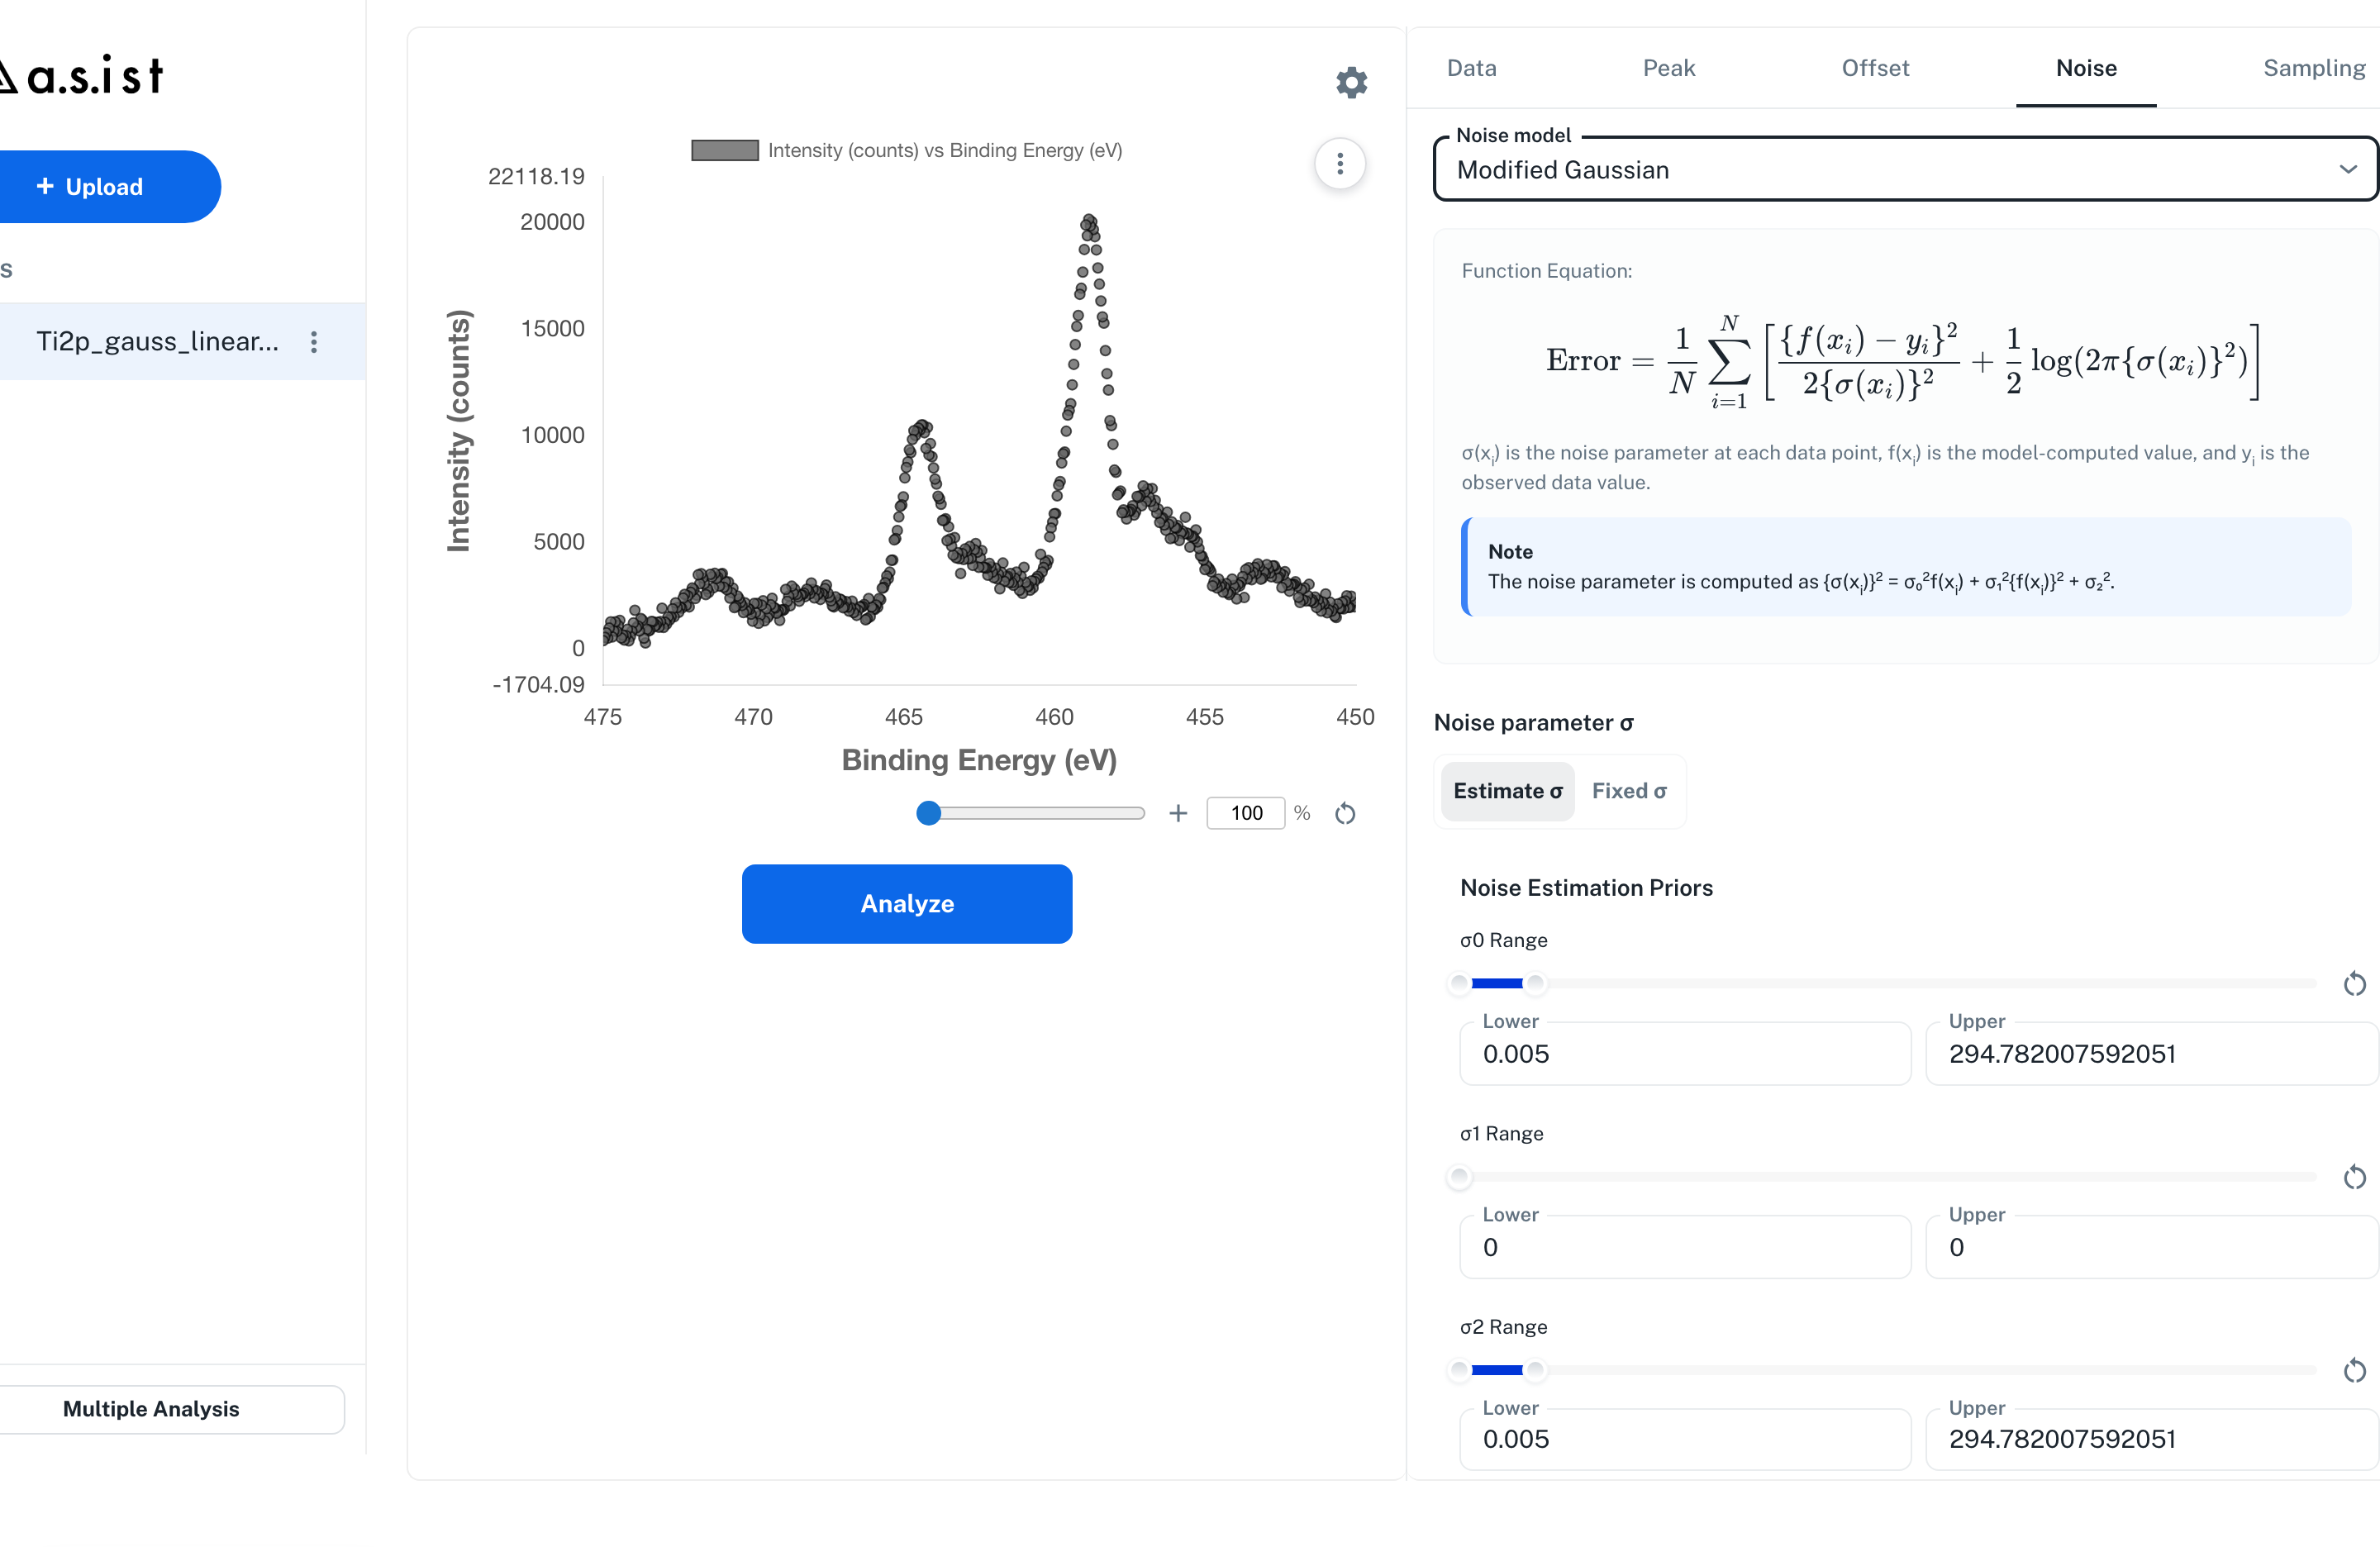This screenshot has width=2380, height=1547.
Task: Open the Offset tab
Action: click(x=1875, y=68)
